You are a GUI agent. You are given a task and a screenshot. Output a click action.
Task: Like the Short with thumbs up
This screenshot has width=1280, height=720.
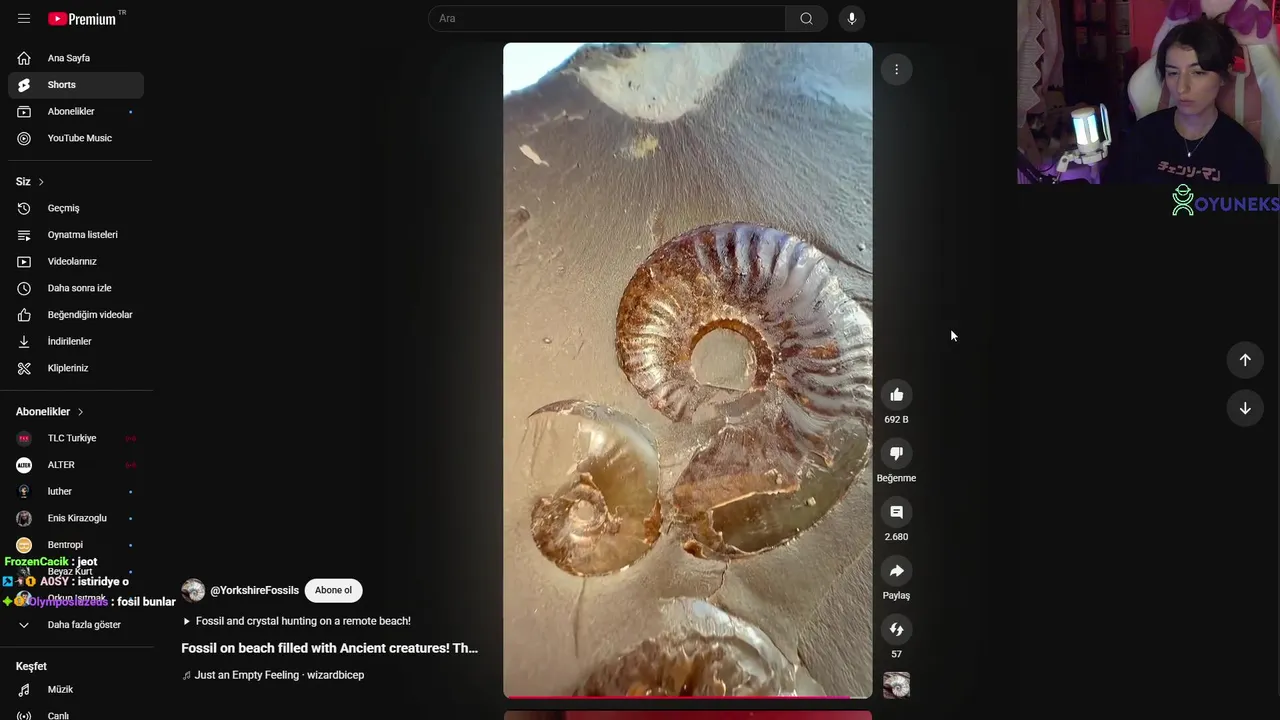pyautogui.click(x=897, y=395)
